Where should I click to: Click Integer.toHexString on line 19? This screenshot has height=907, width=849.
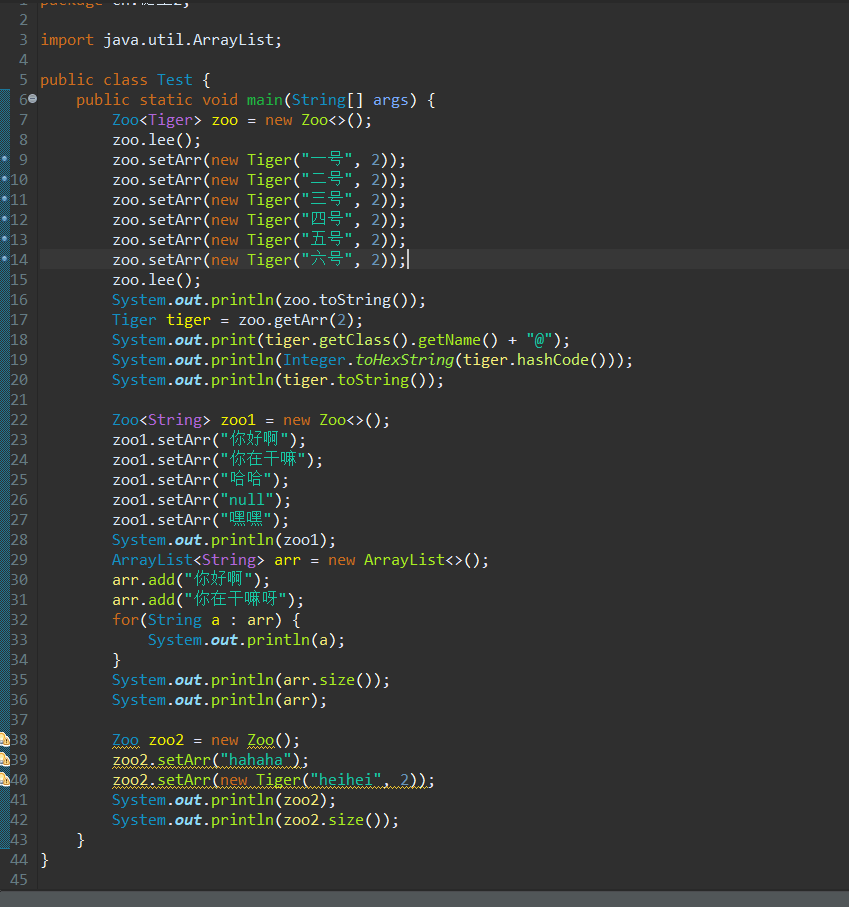pos(368,360)
